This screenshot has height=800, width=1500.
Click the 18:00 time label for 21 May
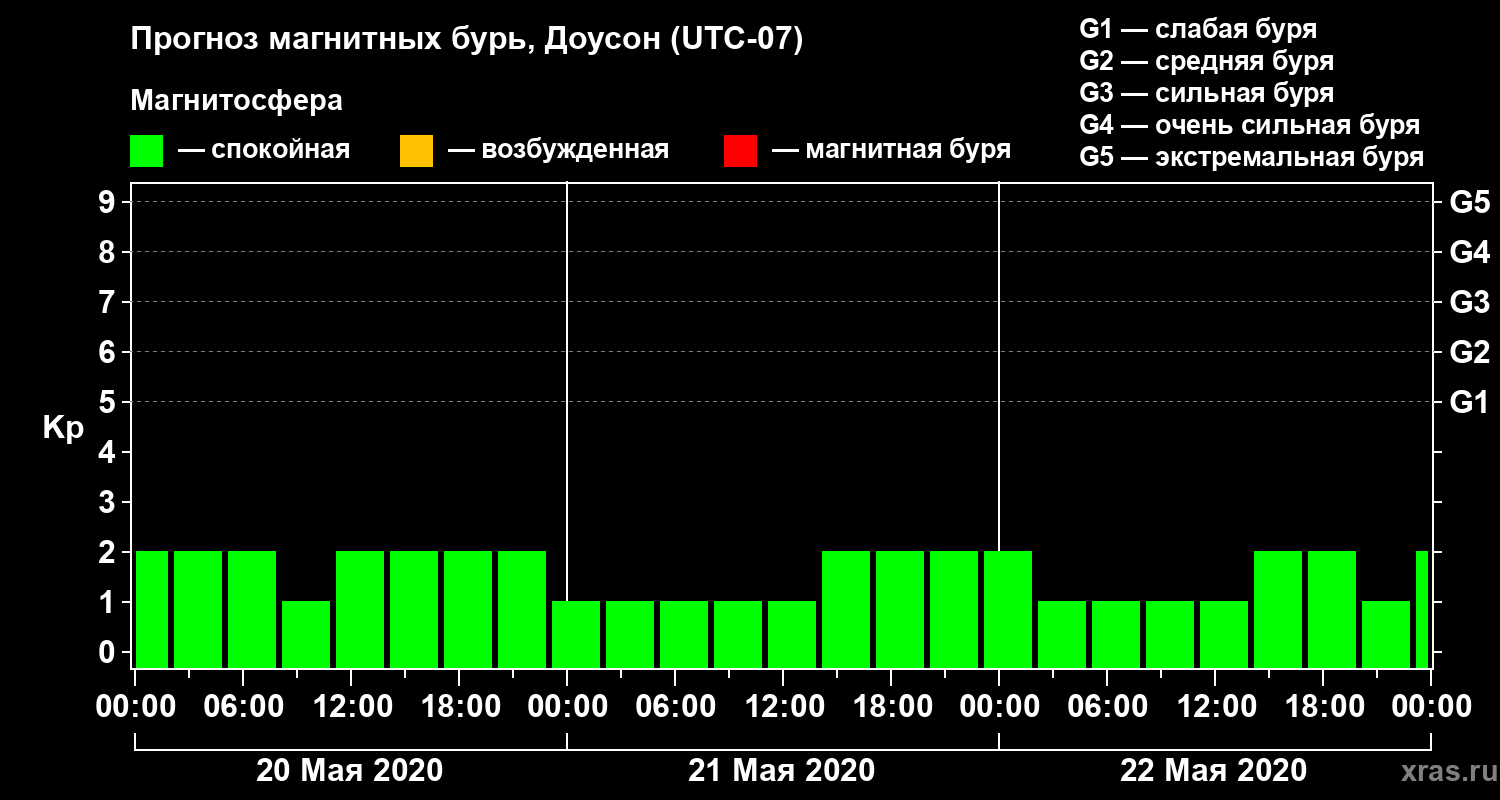point(891,707)
